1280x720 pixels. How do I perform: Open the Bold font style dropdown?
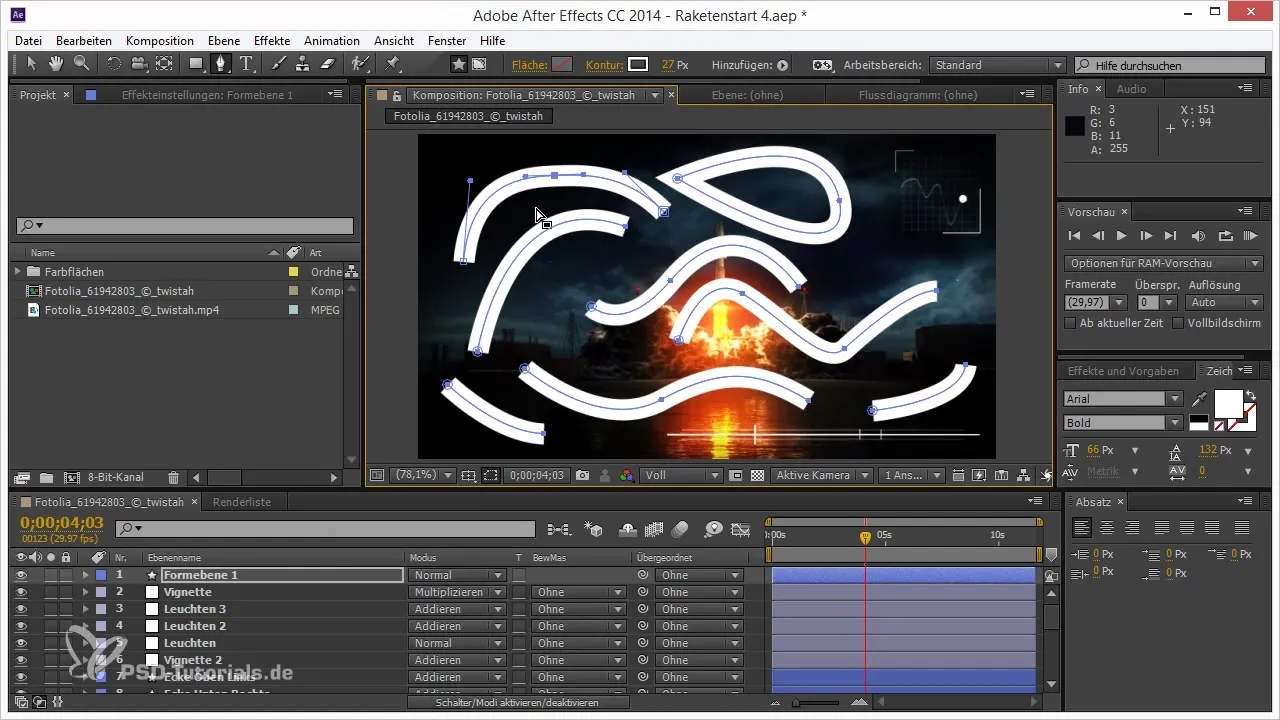(x=1123, y=423)
